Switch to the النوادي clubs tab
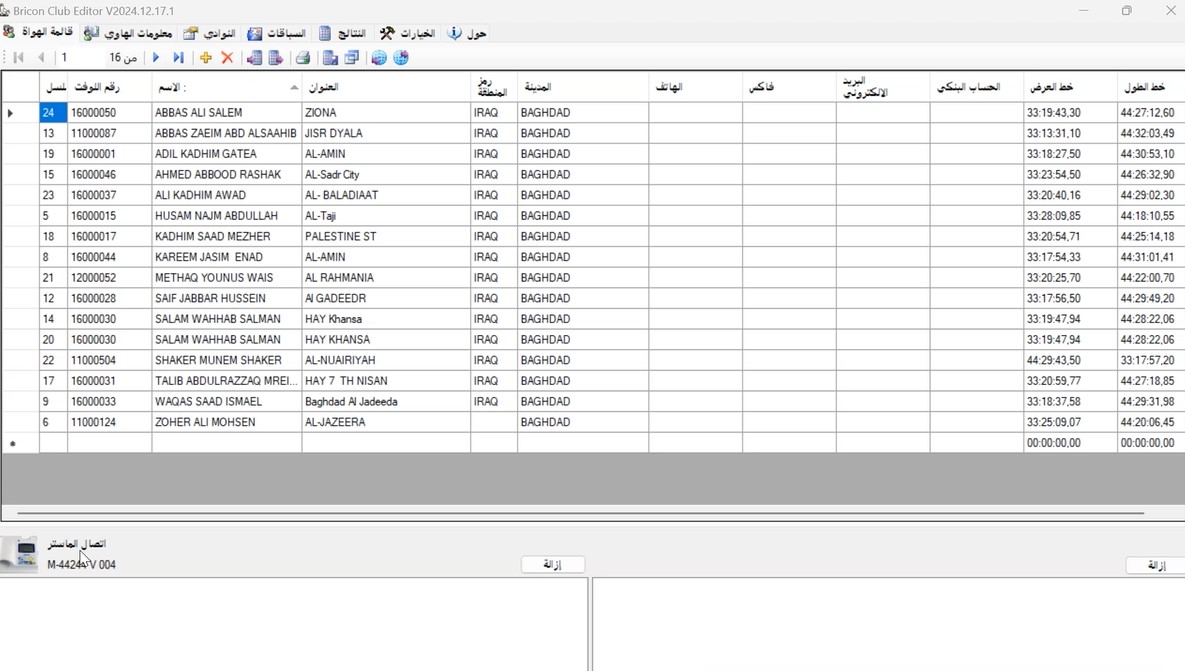1185x671 pixels. tap(209, 33)
